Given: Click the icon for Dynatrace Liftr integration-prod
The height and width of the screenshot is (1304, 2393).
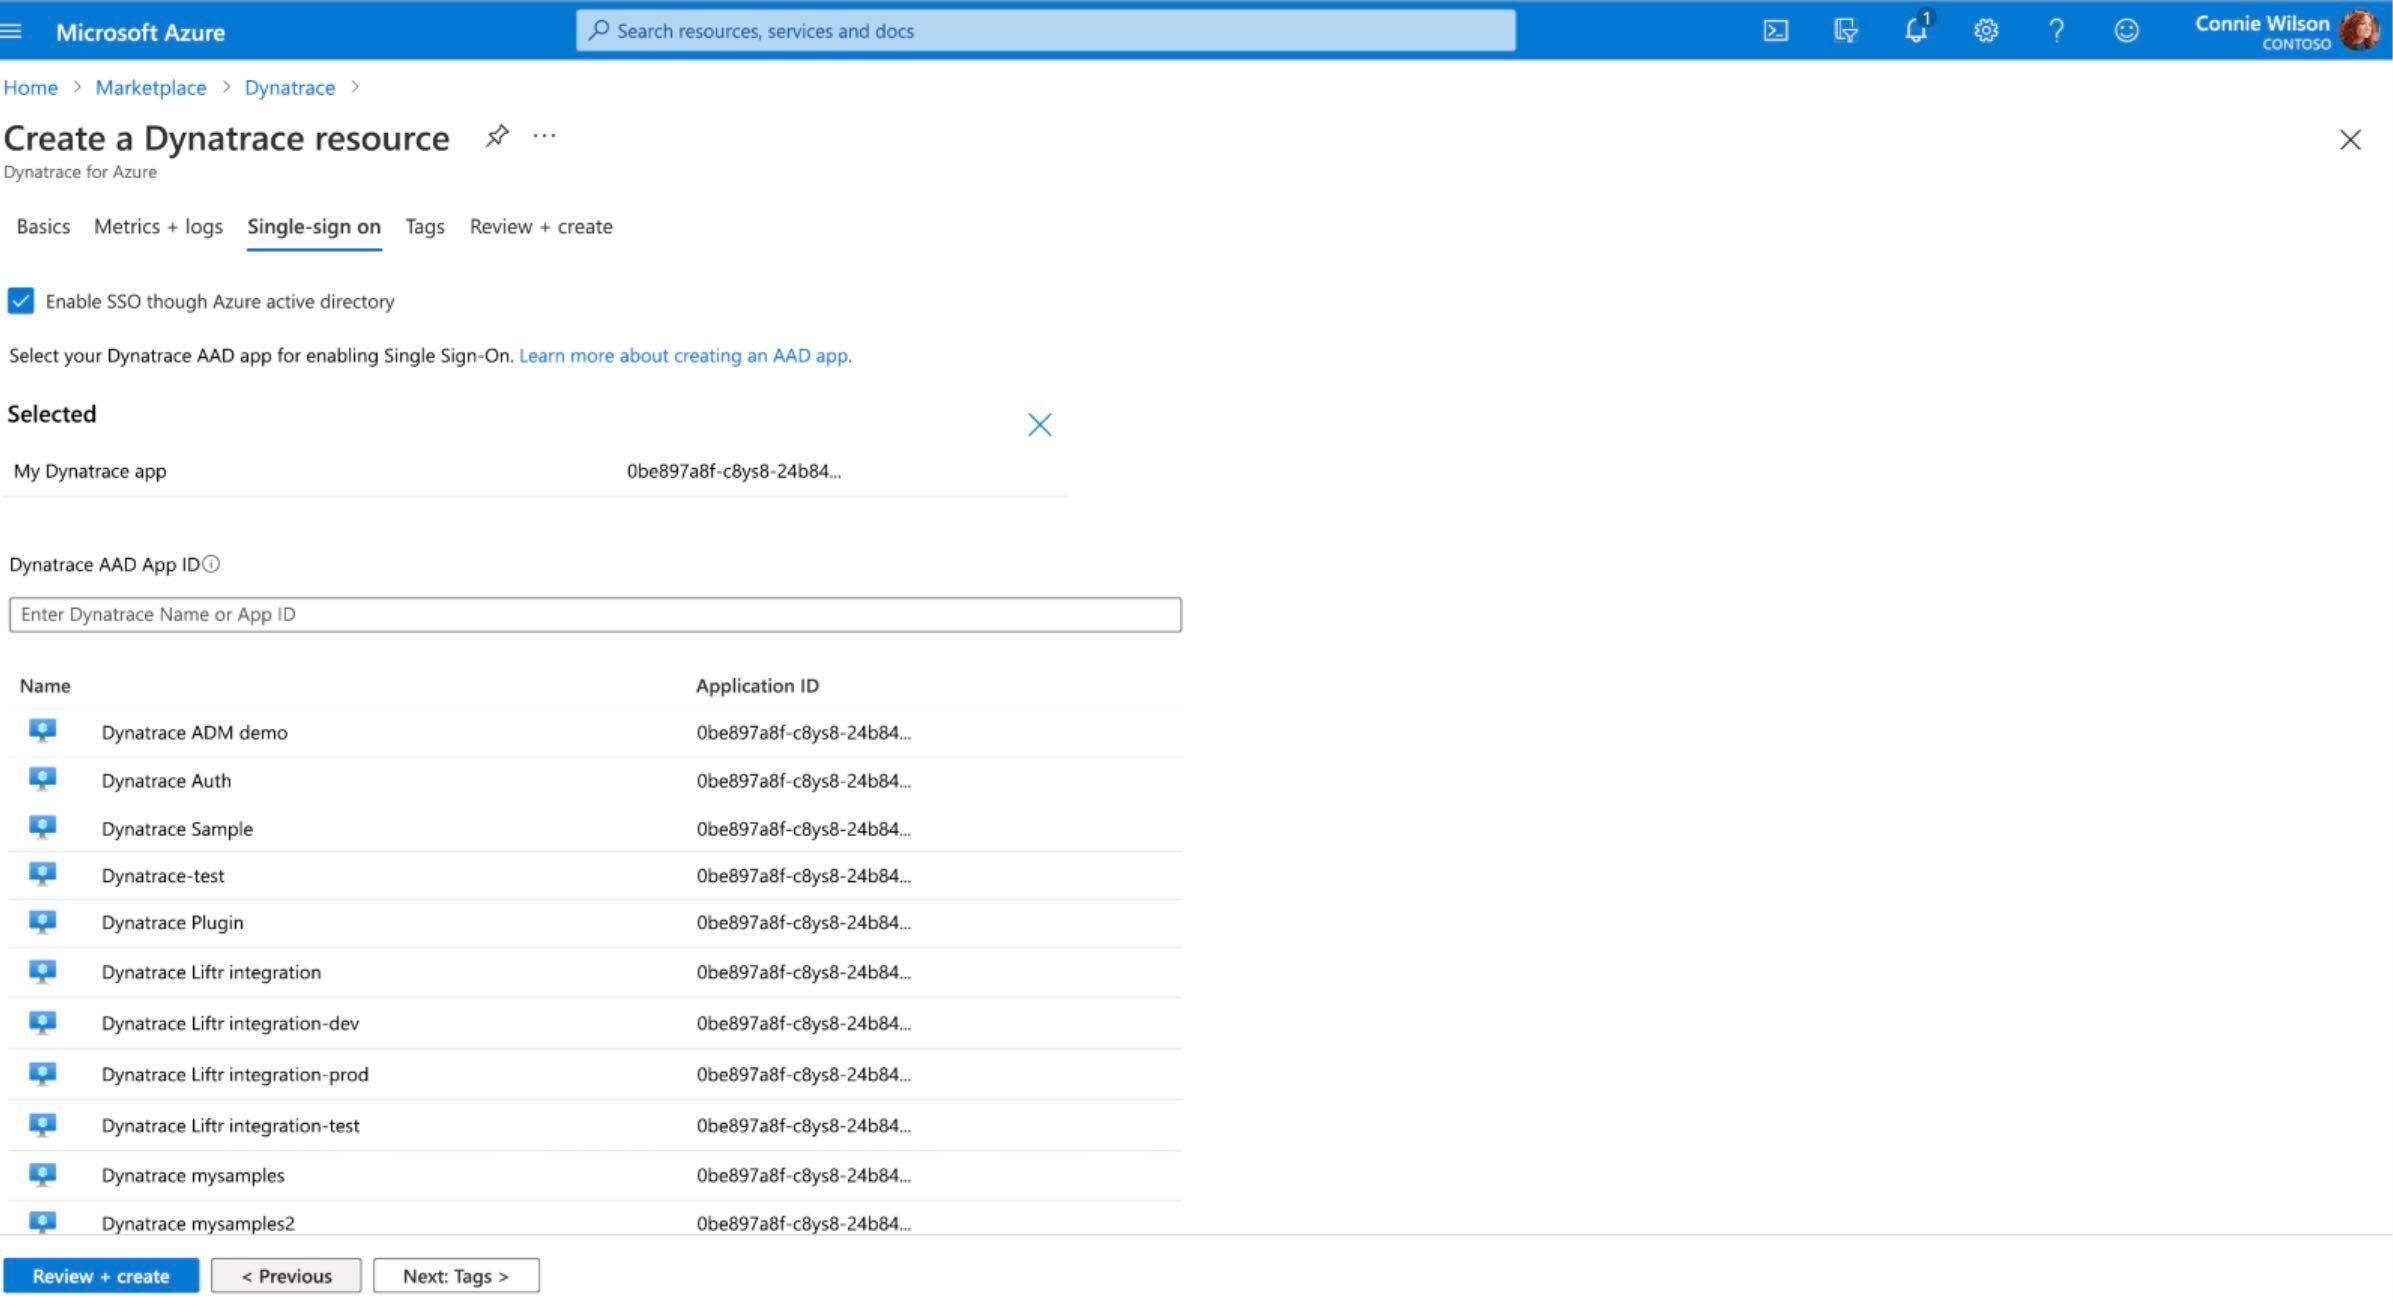Looking at the screenshot, I should click(x=42, y=1073).
